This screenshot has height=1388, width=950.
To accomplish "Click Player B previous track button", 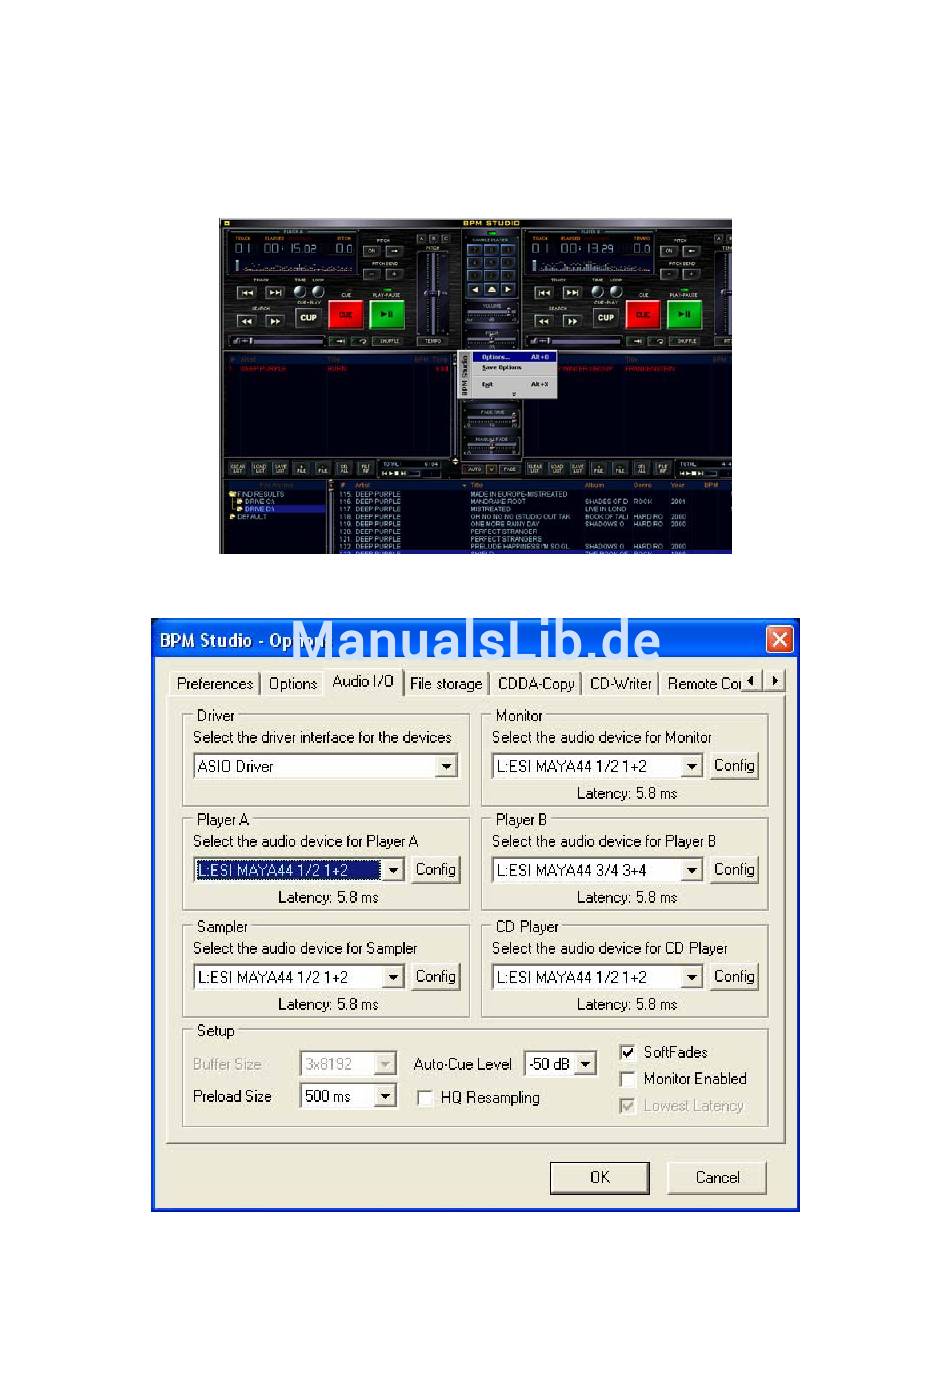I will click(x=544, y=292).
